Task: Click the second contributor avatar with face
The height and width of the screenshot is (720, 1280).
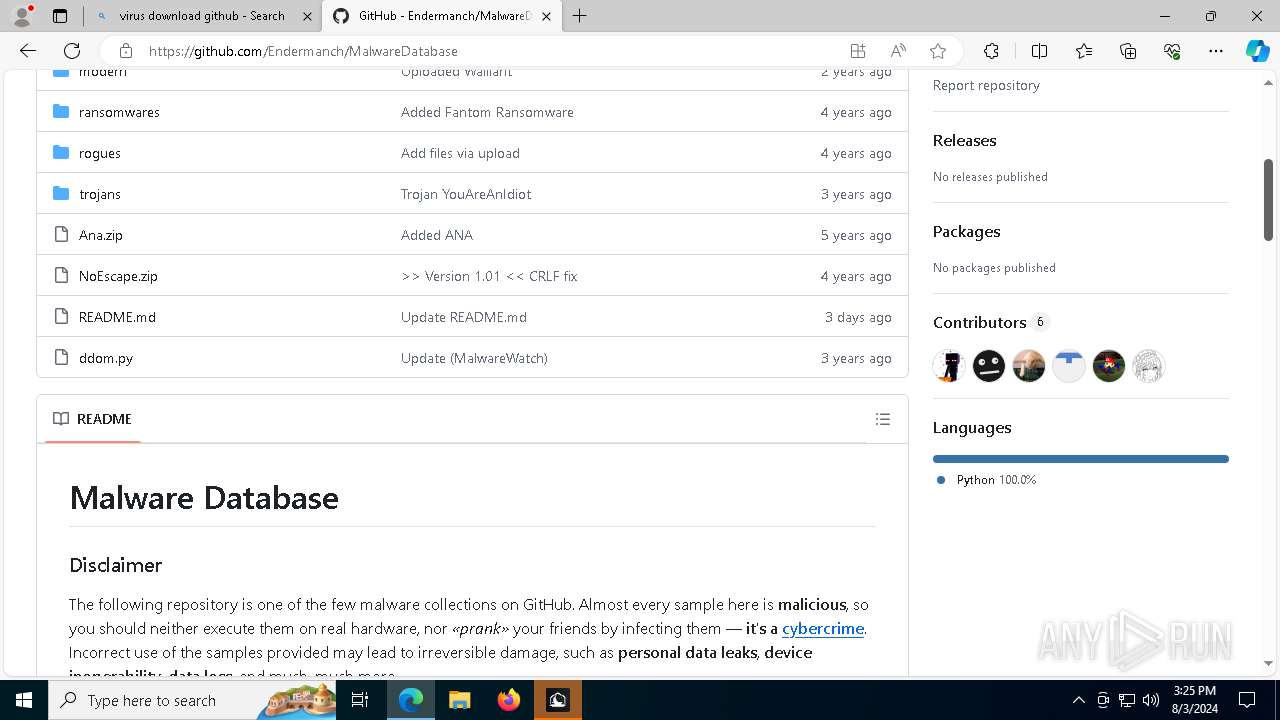Action: pyautogui.click(x=989, y=366)
